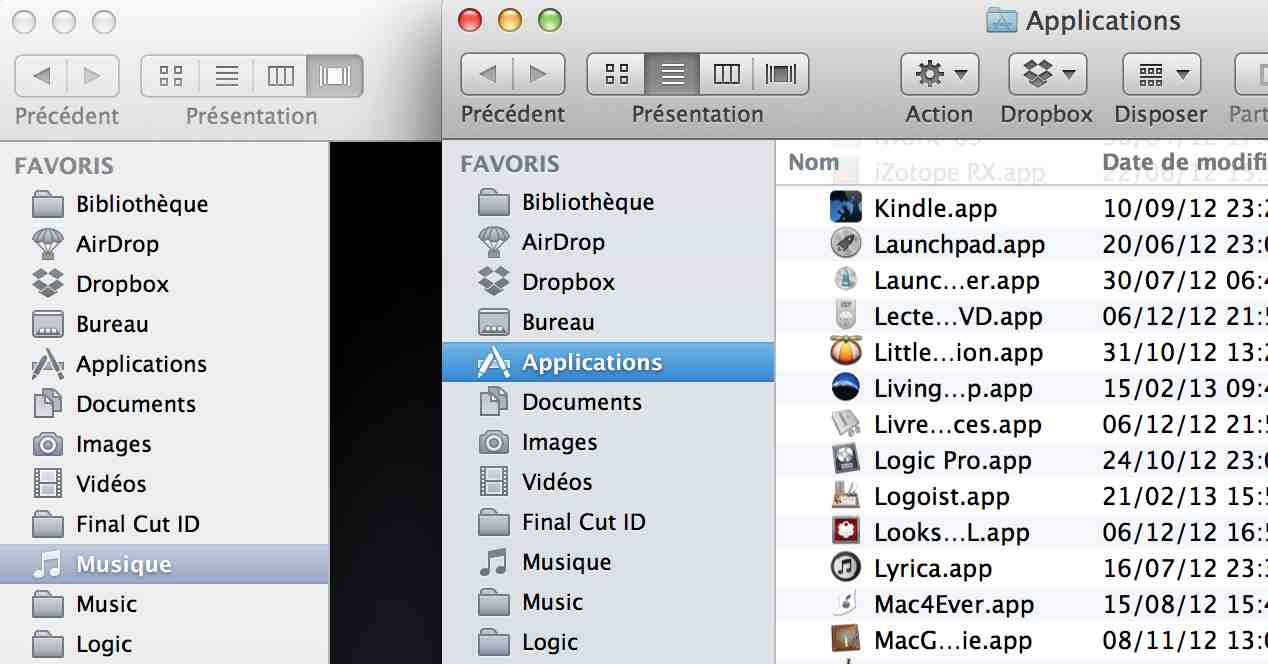Open the Dropbox toolbar dropdown

point(1047,74)
